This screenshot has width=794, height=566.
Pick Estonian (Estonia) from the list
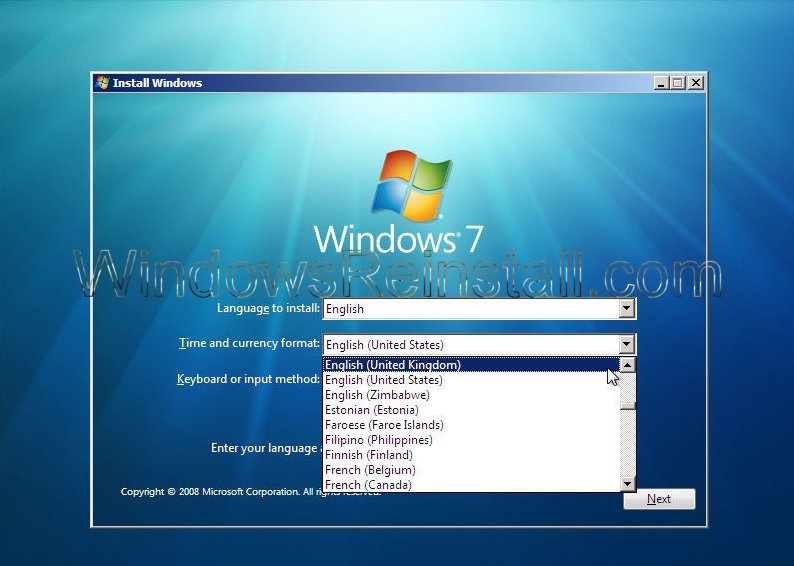372,410
